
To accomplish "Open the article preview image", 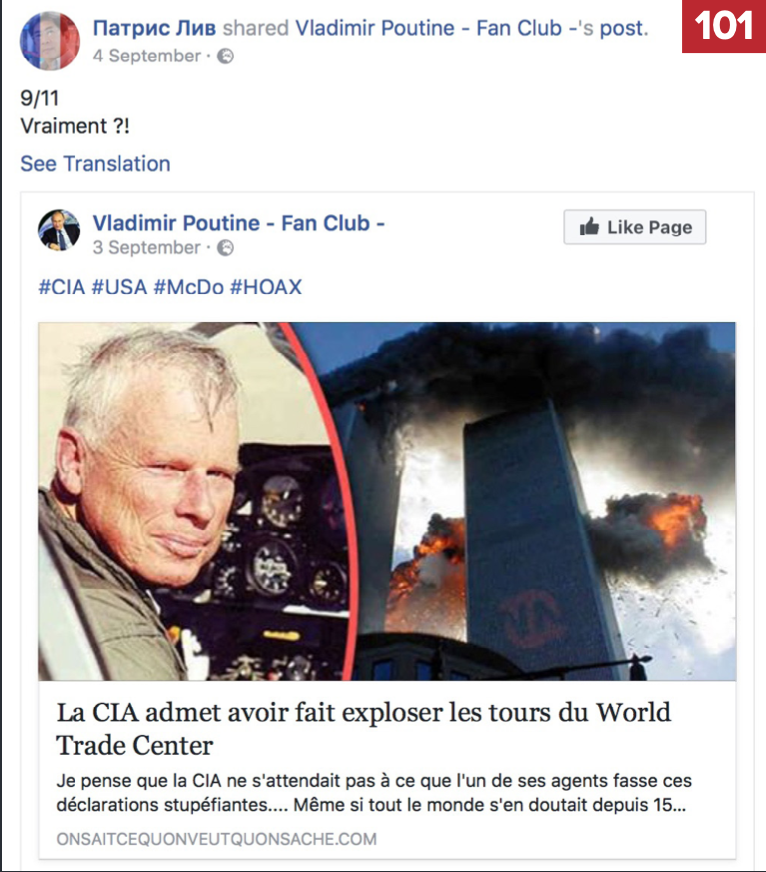I will [x=387, y=501].
